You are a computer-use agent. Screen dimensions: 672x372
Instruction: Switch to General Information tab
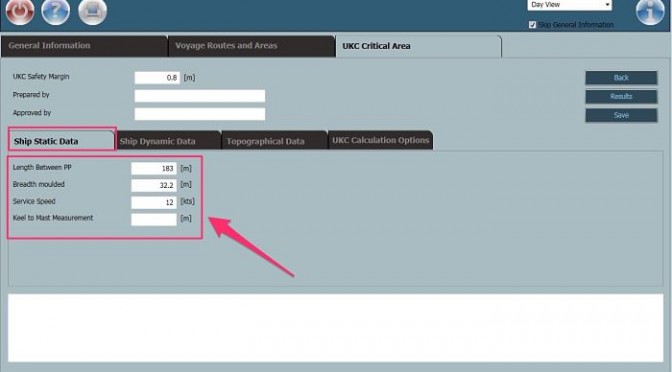84,46
